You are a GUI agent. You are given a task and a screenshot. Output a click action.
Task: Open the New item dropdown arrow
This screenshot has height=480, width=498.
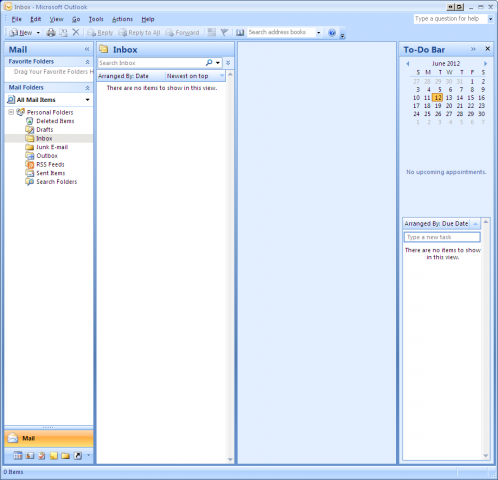click(38, 33)
